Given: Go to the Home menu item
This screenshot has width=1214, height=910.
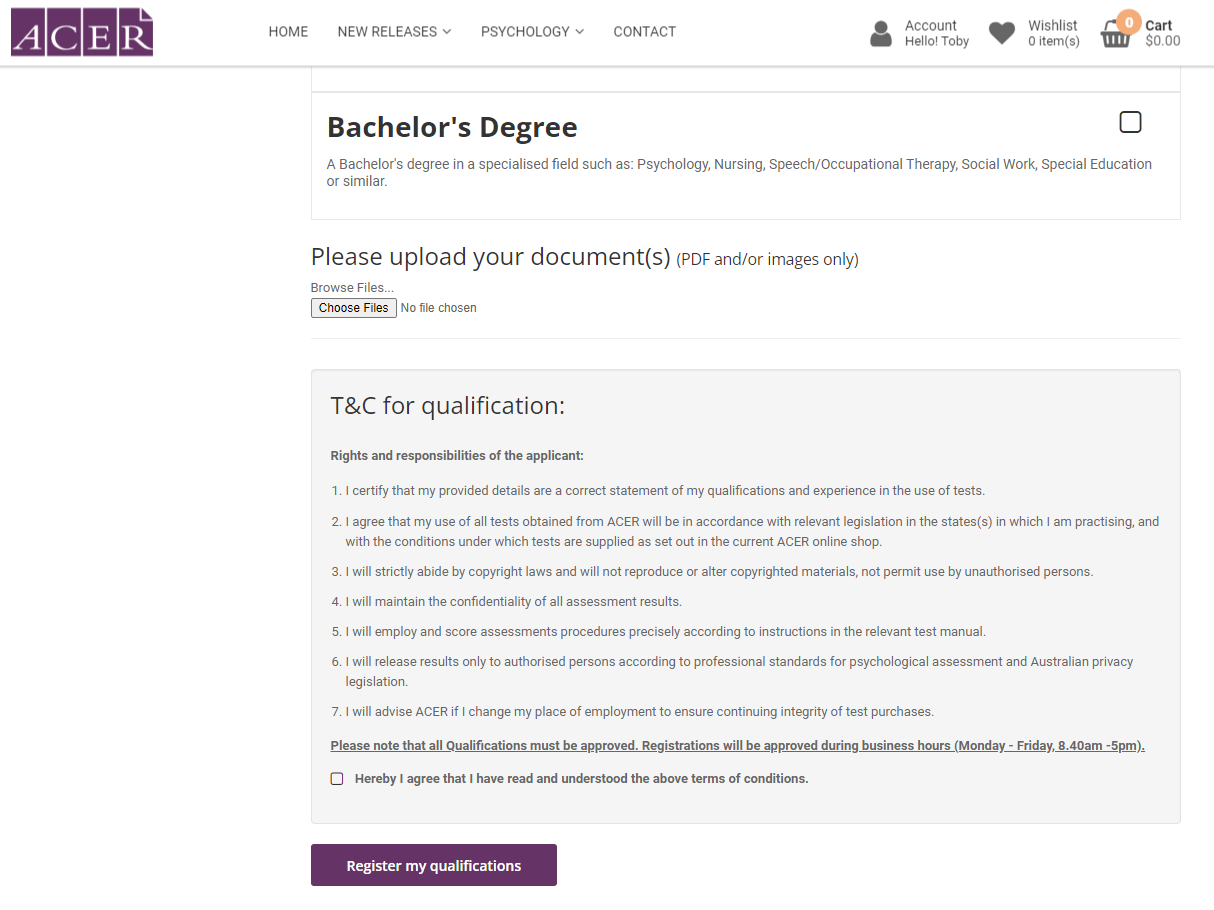Looking at the screenshot, I should [x=288, y=32].
